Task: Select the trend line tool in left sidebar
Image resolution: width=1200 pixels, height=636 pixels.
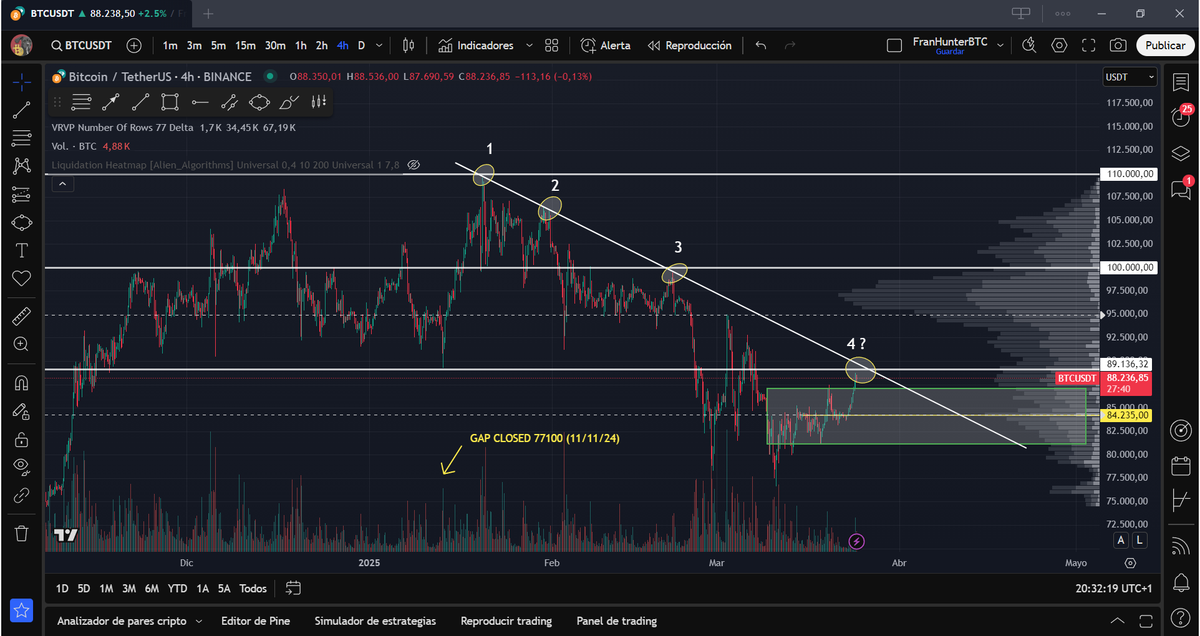Action: click(x=21, y=110)
